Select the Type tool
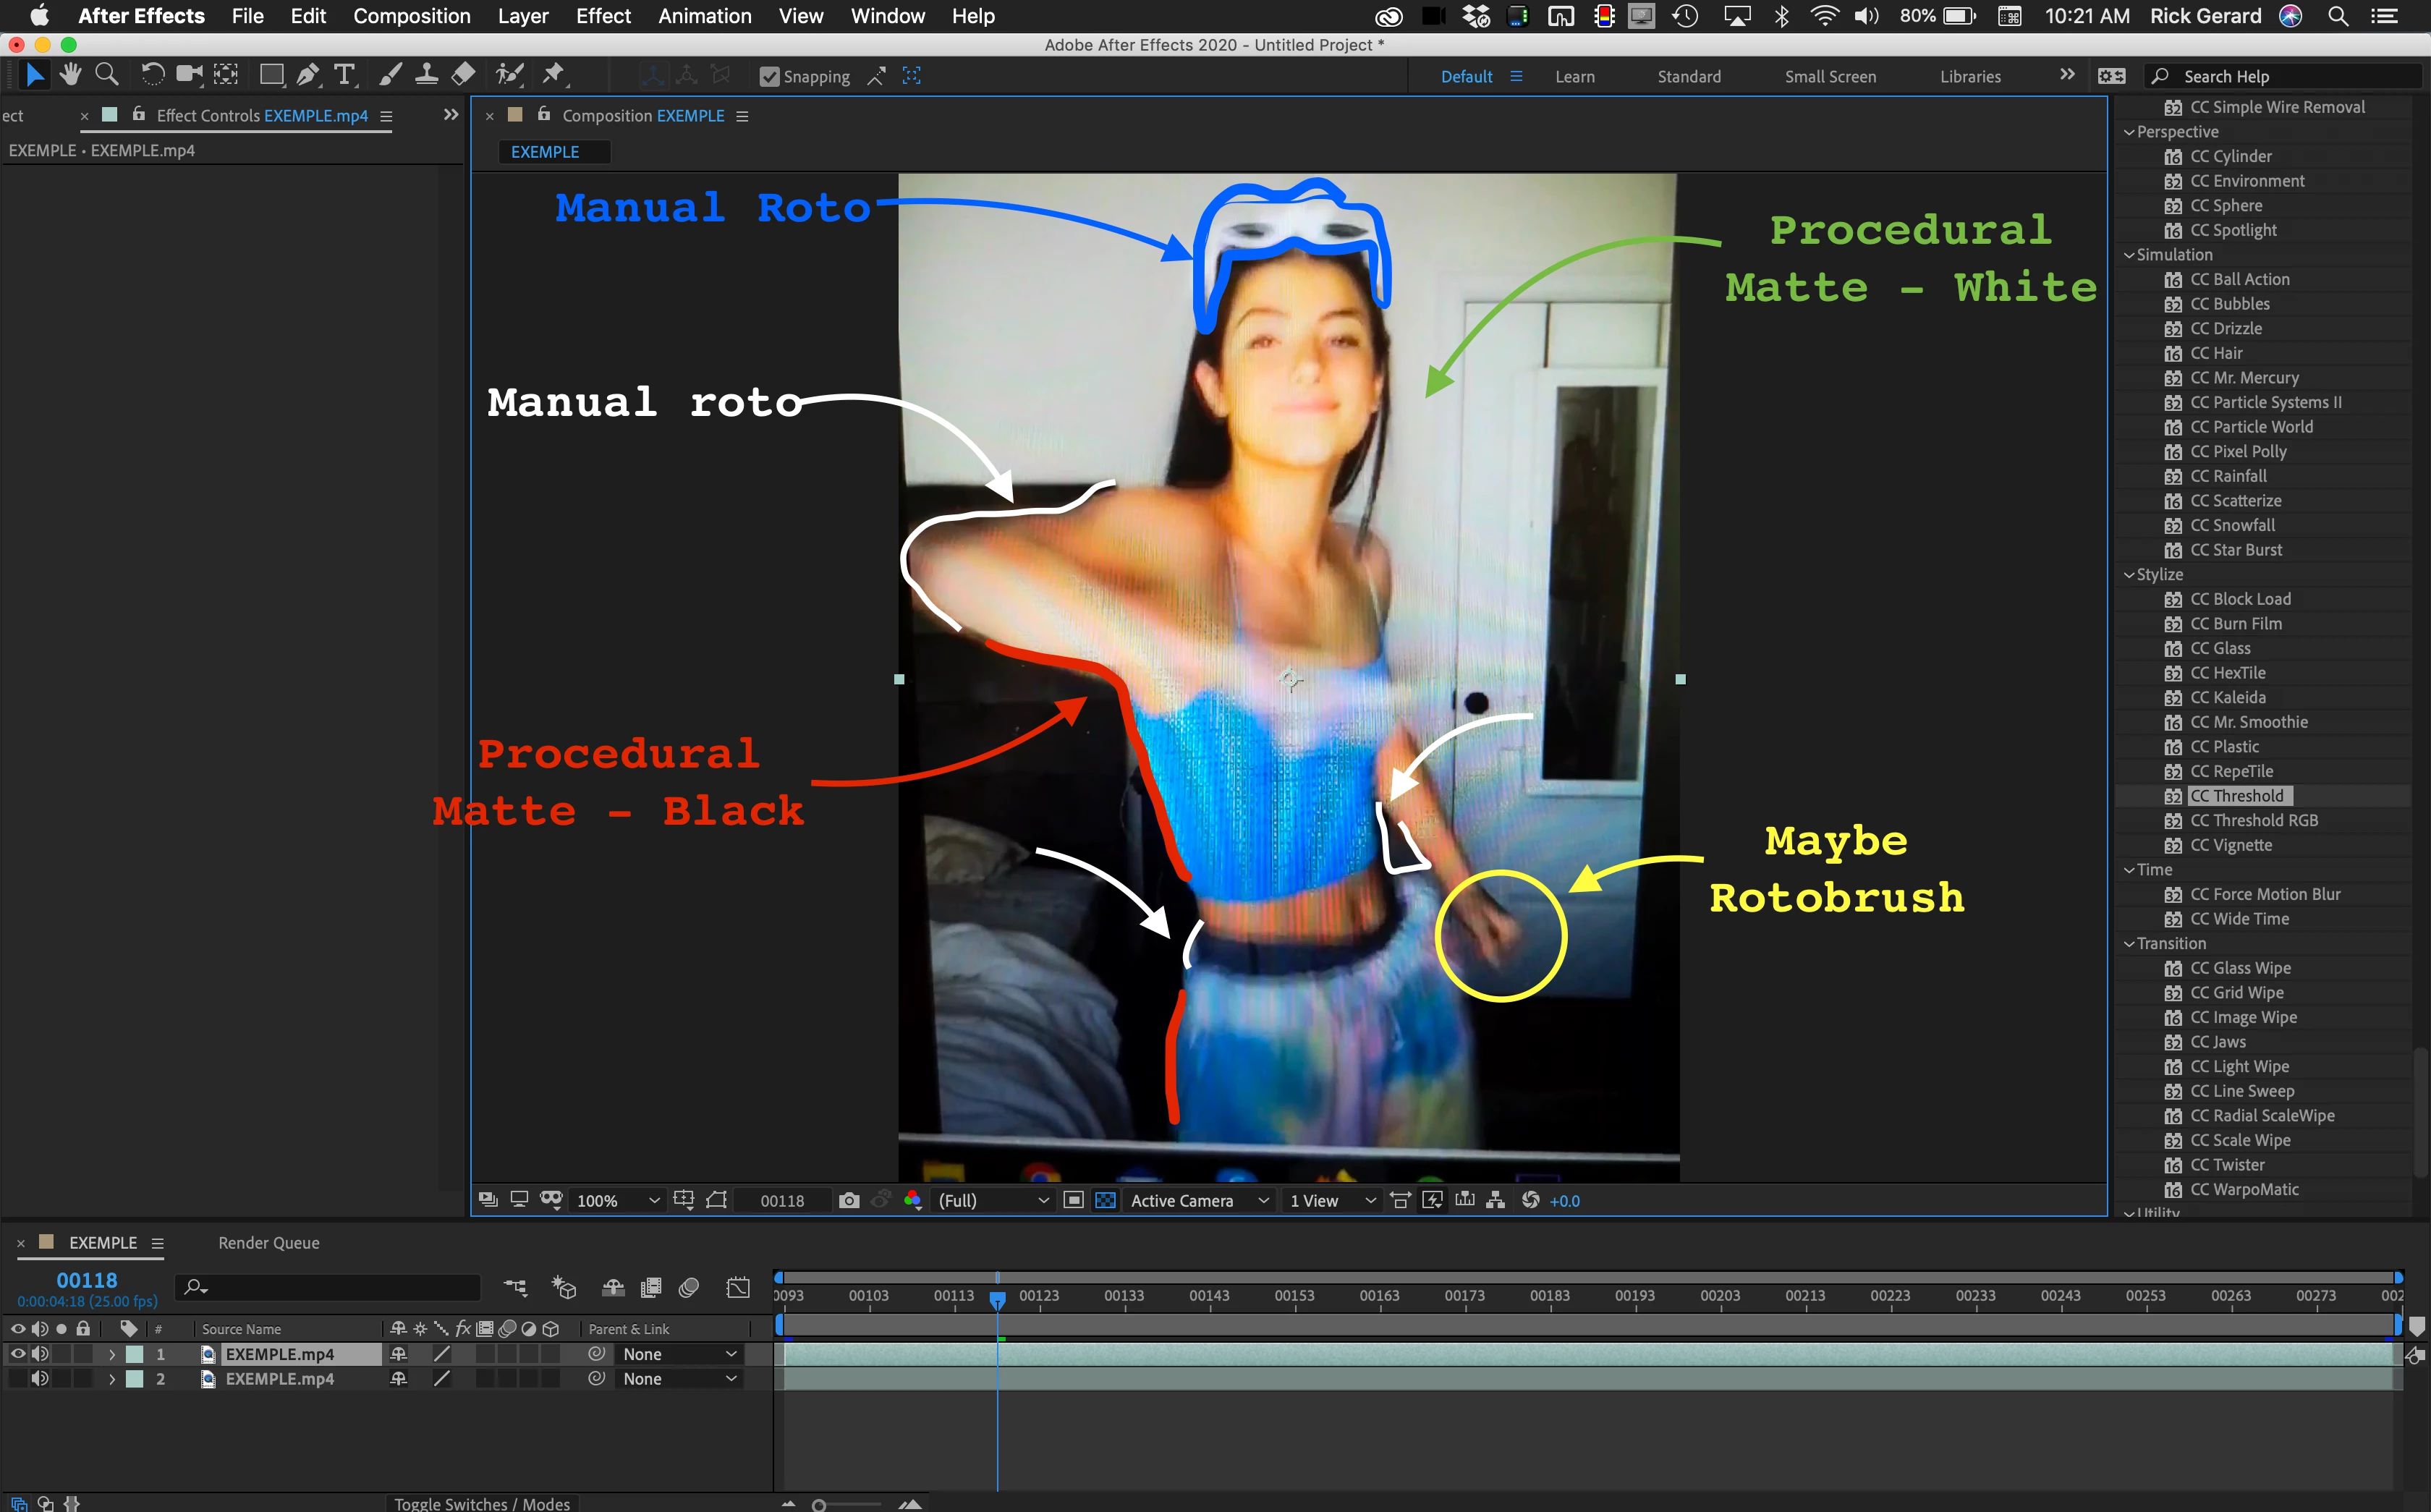The width and height of the screenshot is (2431, 1512). (344, 75)
